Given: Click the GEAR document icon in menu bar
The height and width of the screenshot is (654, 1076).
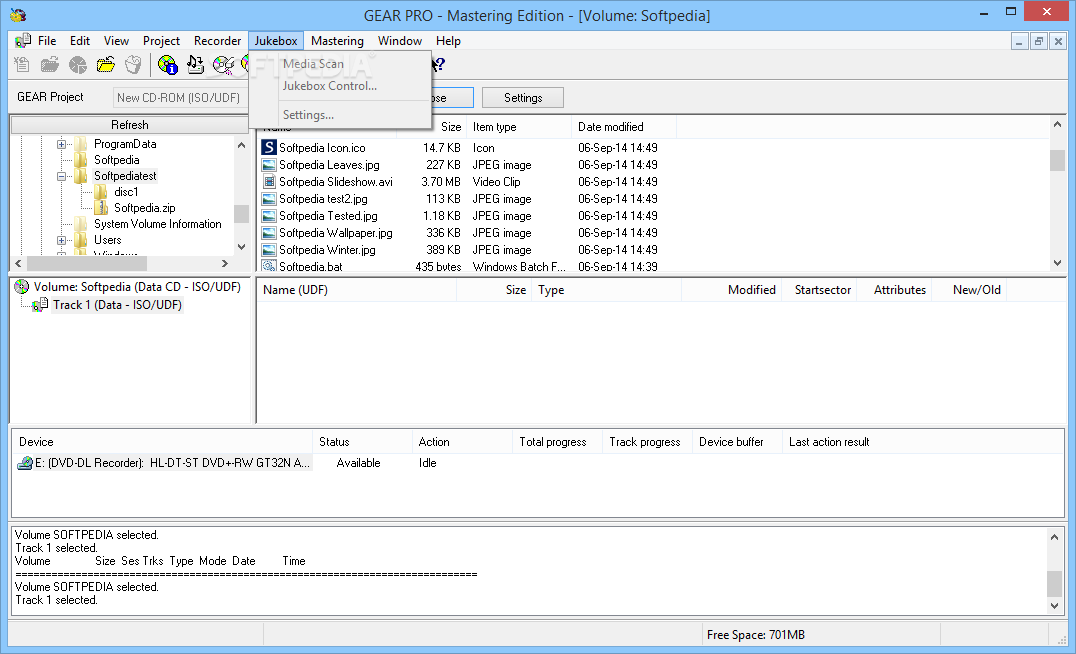Looking at the screenshot, I should coord(23,40).
